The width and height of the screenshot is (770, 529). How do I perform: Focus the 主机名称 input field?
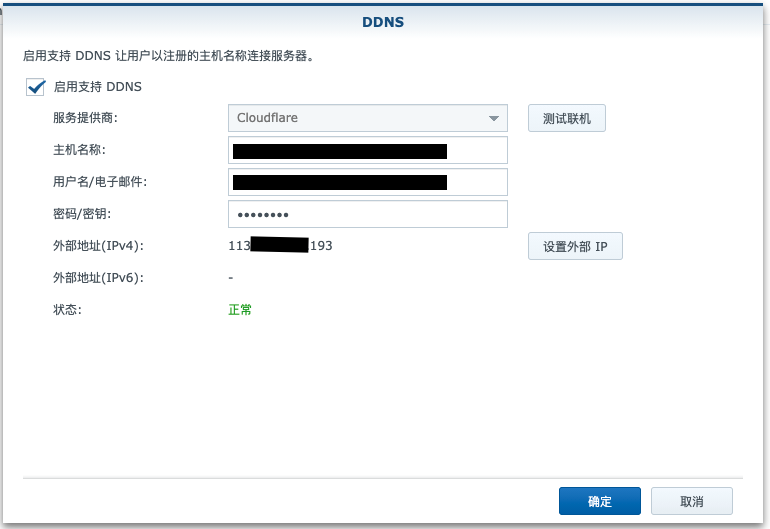pyautogui.click(x=367, y=151)
